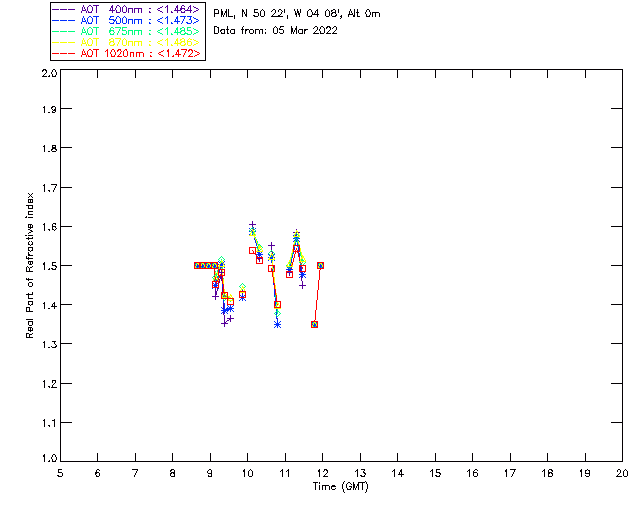Viewport: 640px width, 512px height.
Task: Click the y-axis label 1.2
Action: tap(49, 384)
